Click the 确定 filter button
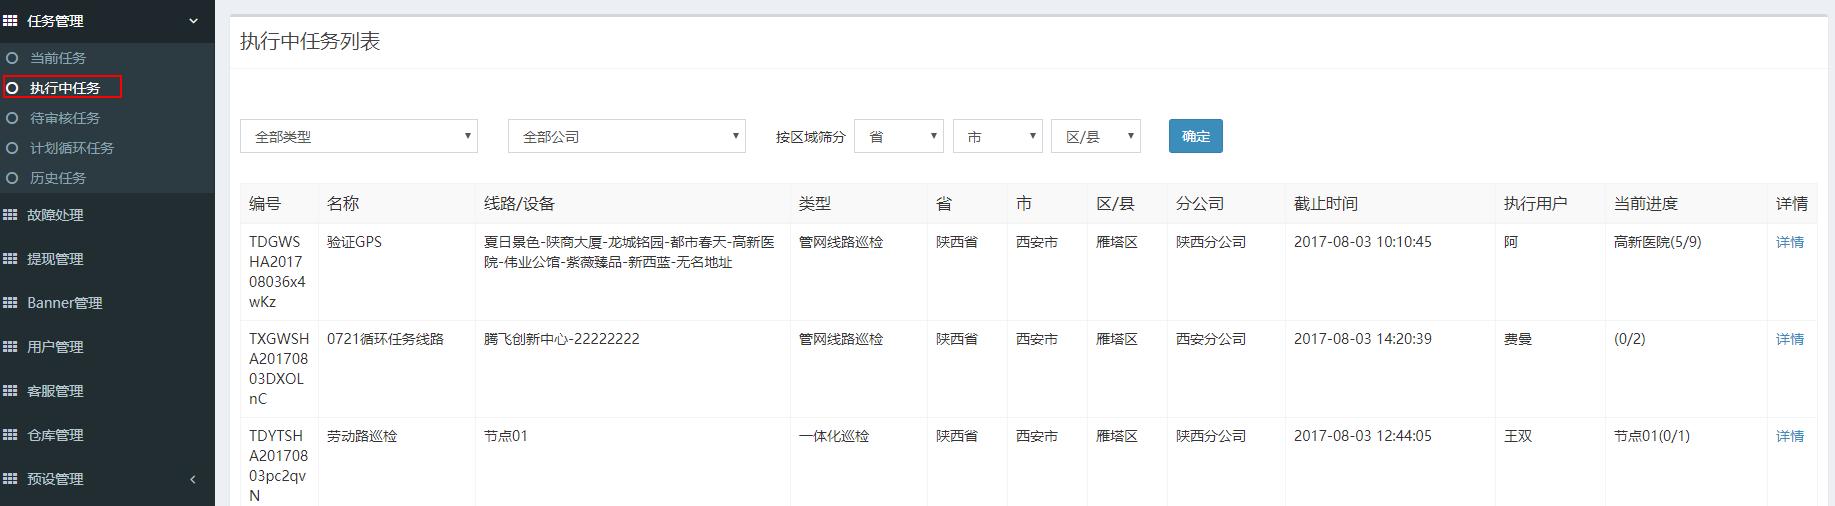Screen dimensions: 1835x506 tap(1196, 136)
